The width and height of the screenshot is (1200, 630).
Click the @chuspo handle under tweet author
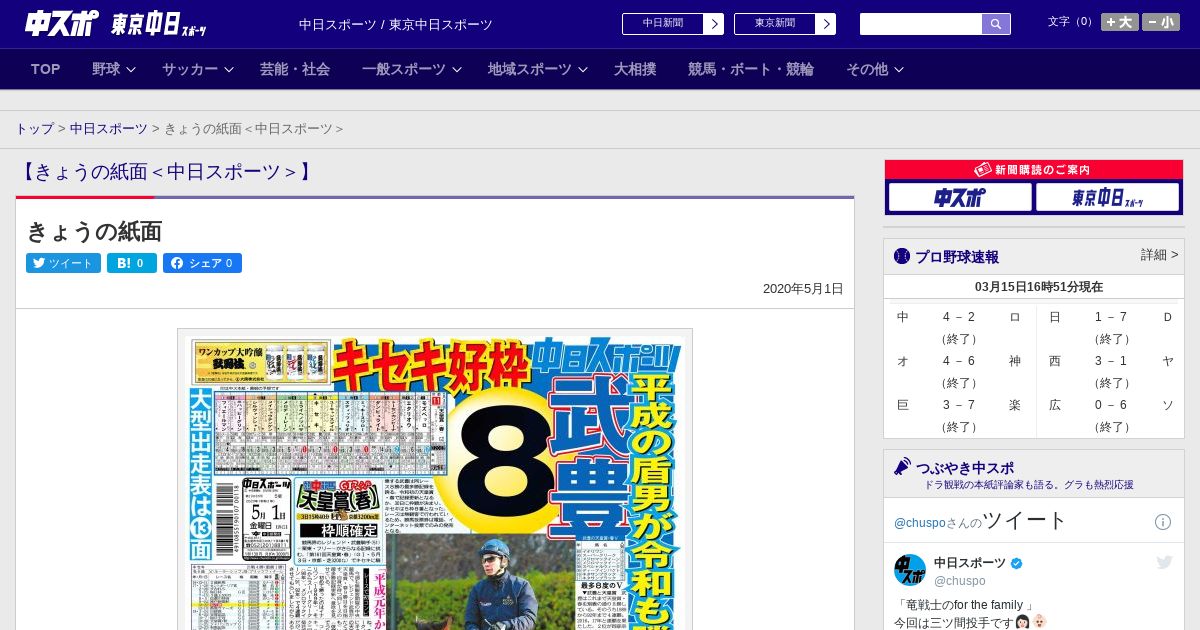tap(960, 581)
